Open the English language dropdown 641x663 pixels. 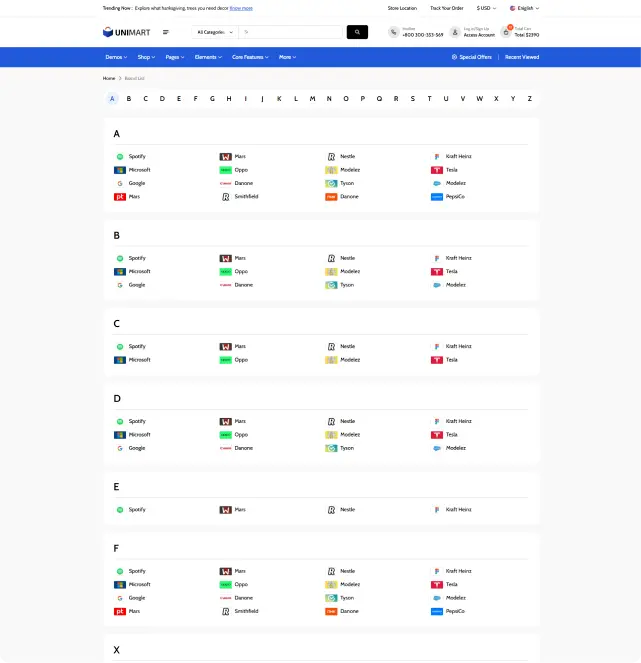(x=524, y=7)
